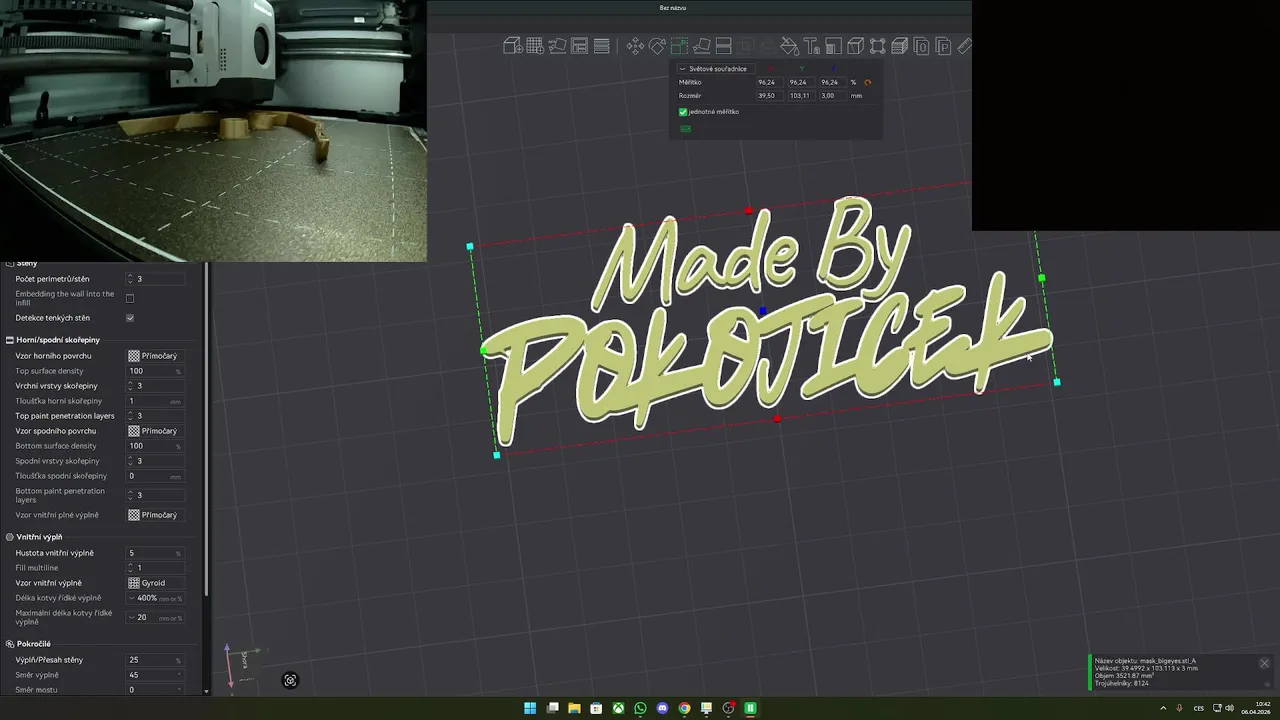This screenshot has width=1280, height=720.
Task: Open Vzor vnitřní plné výplně dropdown
Action: point(155,515)
